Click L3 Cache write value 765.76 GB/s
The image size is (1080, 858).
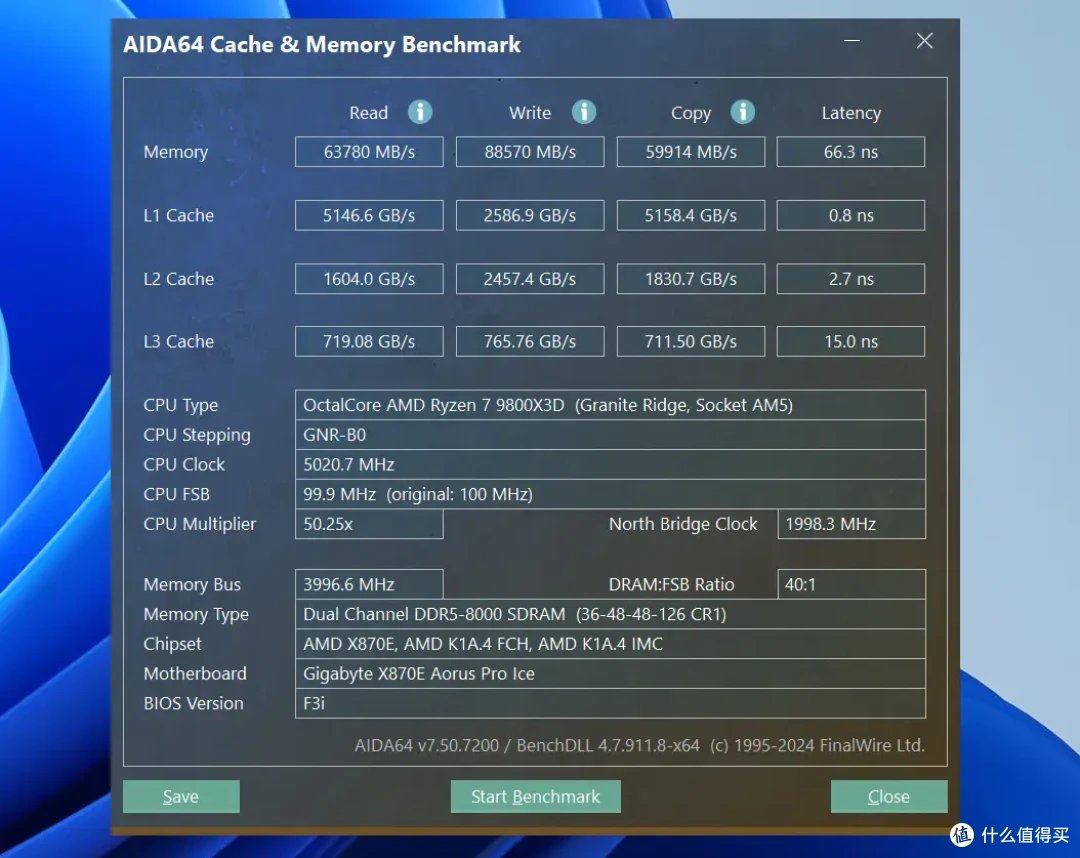pos(530,342)
